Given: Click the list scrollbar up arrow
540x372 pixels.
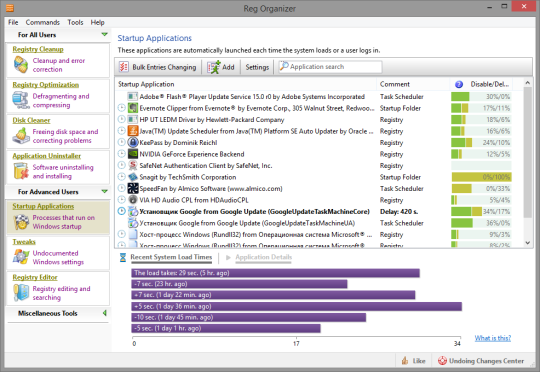Looking at the screenshot, I should pos(527,83).
